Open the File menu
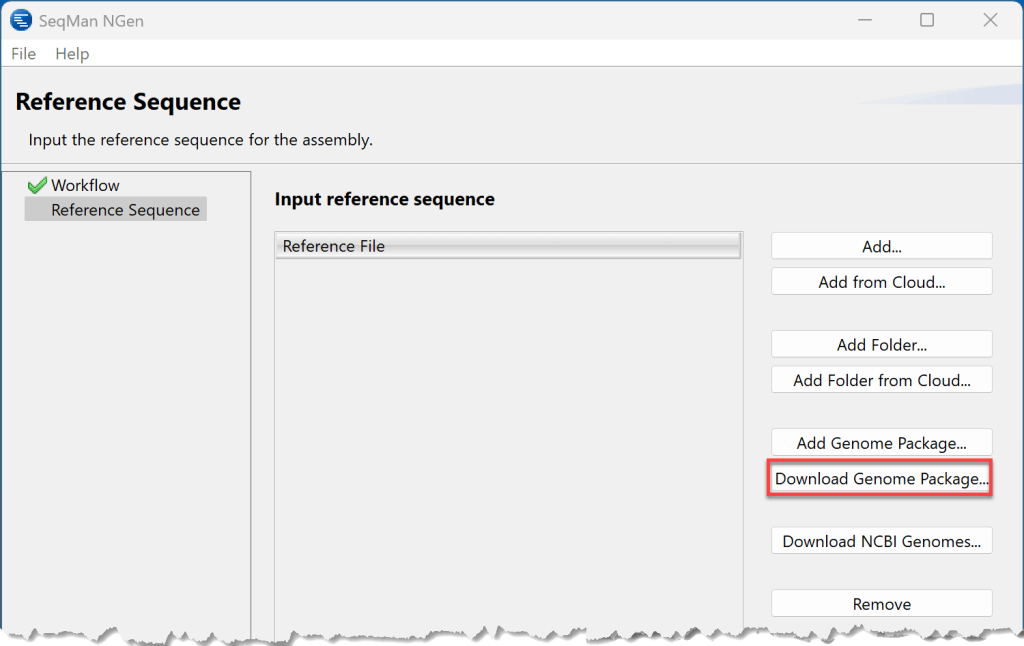The image size is (1024, 646). coord(24,54)
